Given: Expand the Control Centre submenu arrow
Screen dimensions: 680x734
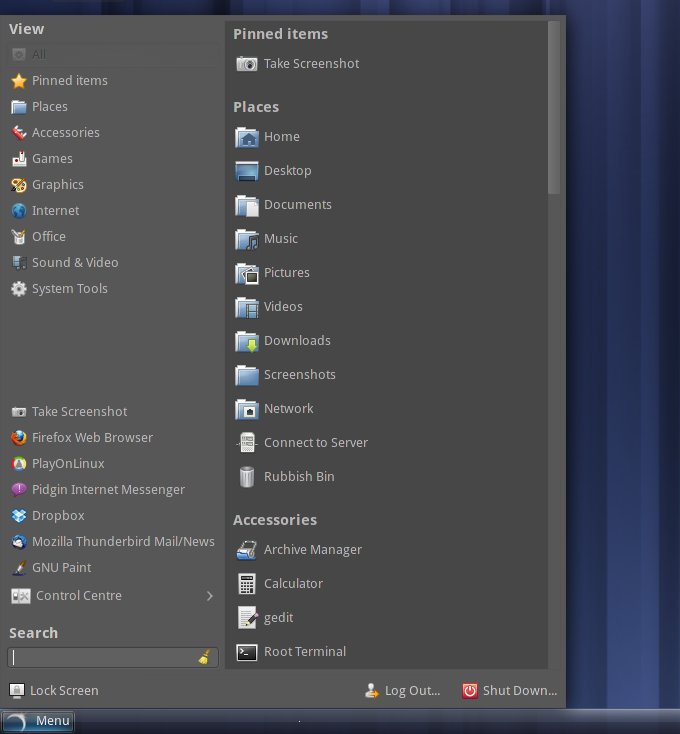Looking at the screenshot, I should tap(210, 596).
